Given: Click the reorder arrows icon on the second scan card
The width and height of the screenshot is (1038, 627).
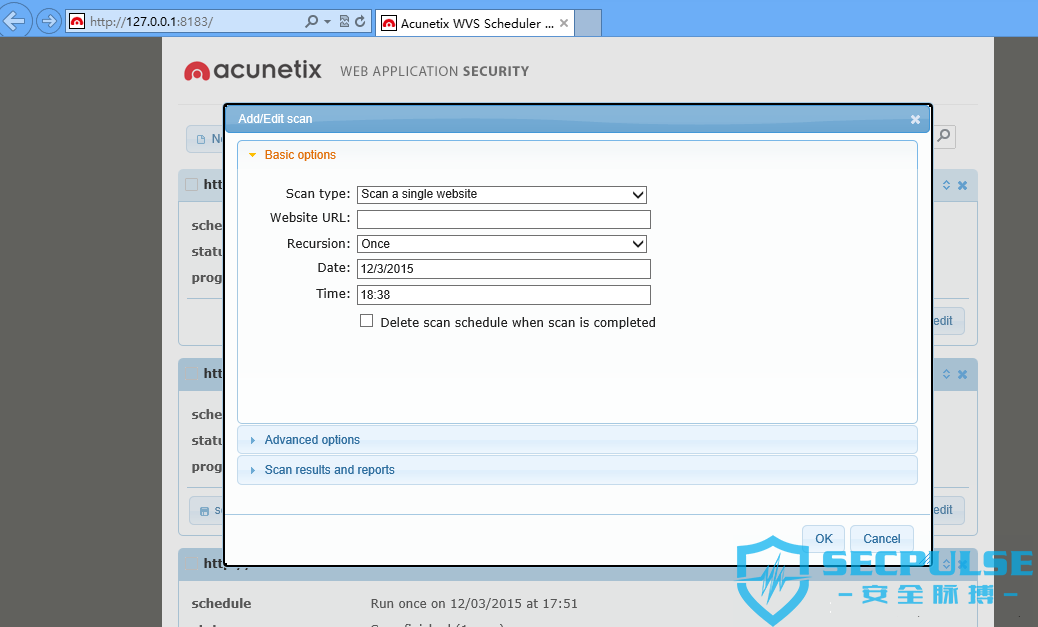Looking at the screenshot, I should (x=947, y=374).
